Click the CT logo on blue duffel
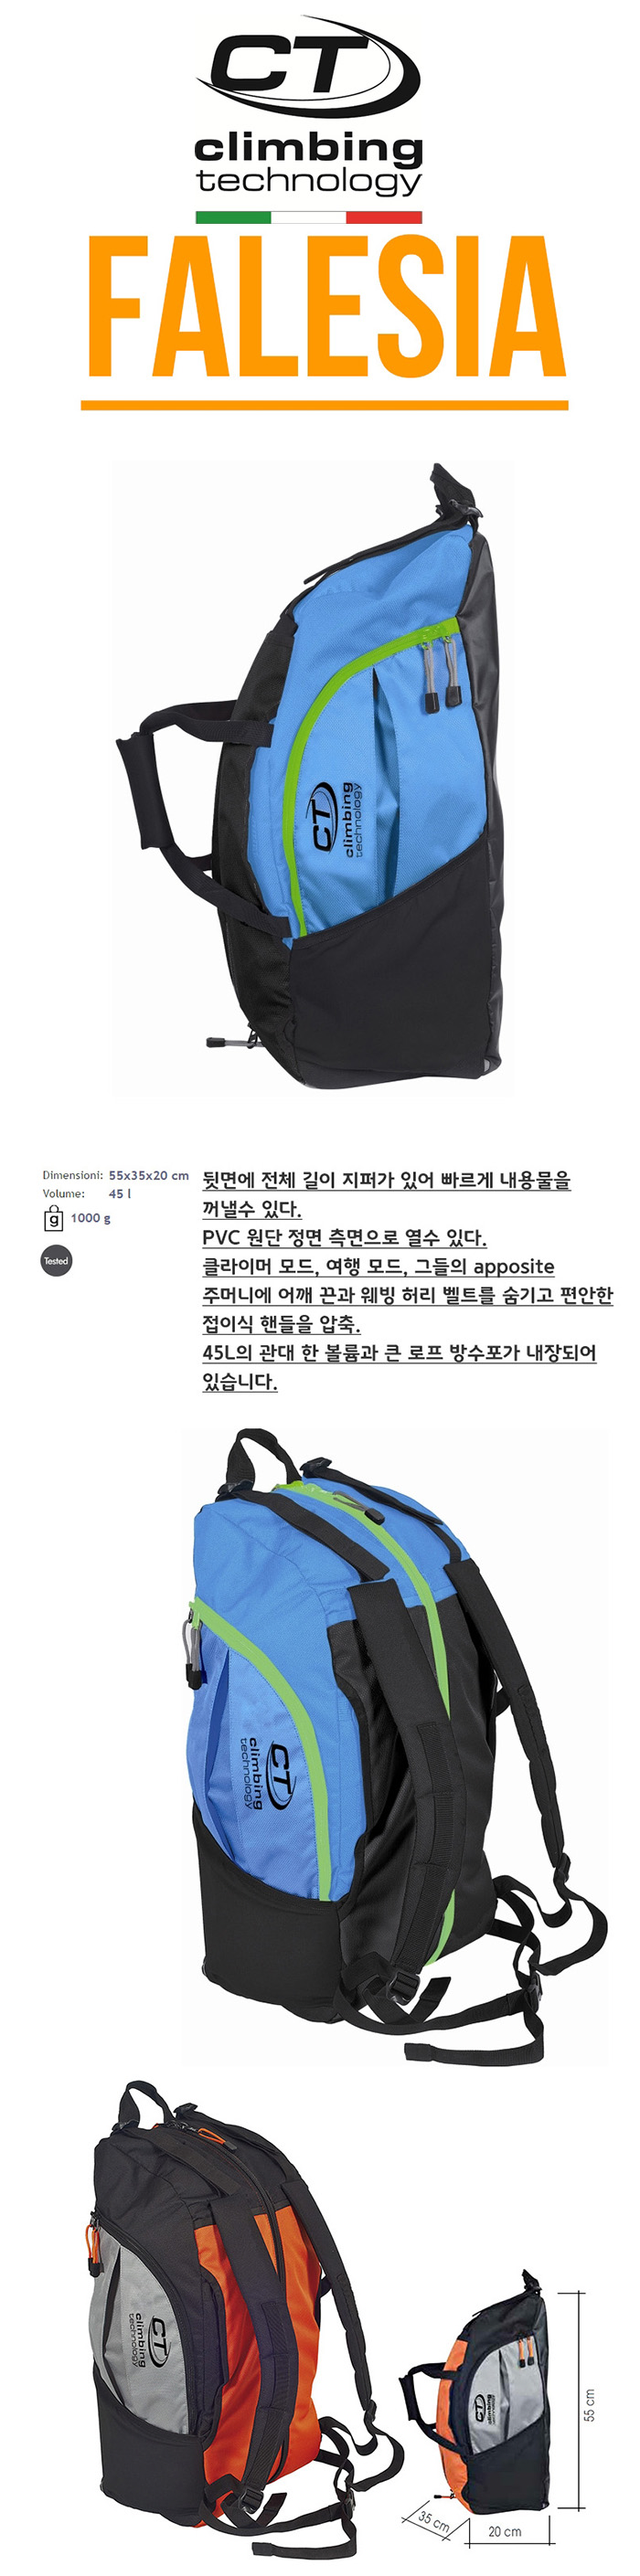 point(336,818)
